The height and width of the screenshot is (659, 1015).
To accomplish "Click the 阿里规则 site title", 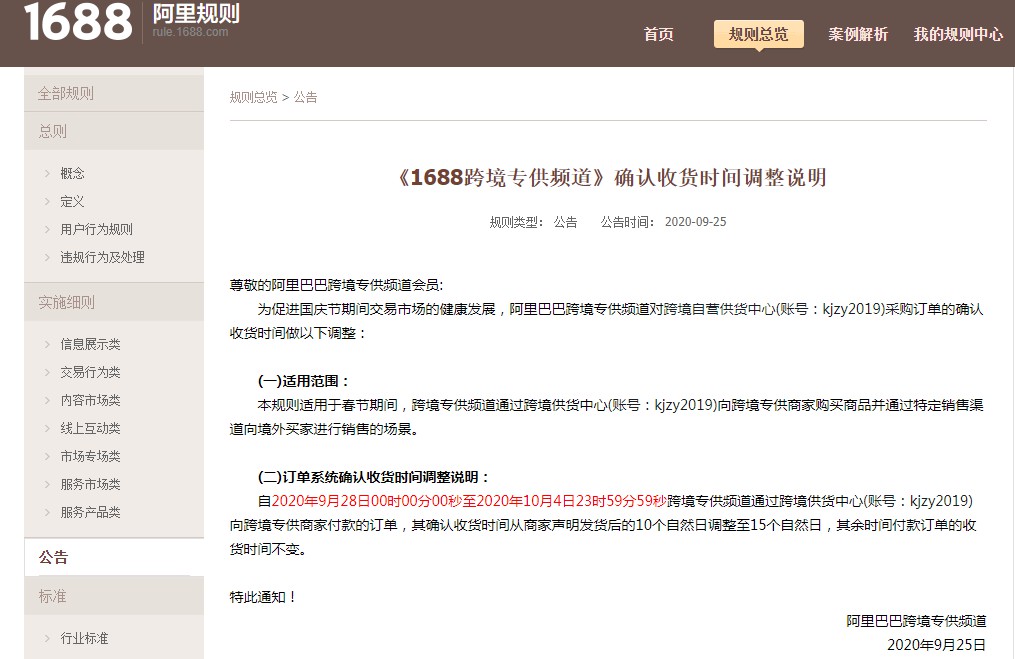I will pyautogui.click(x=196, y=13).
